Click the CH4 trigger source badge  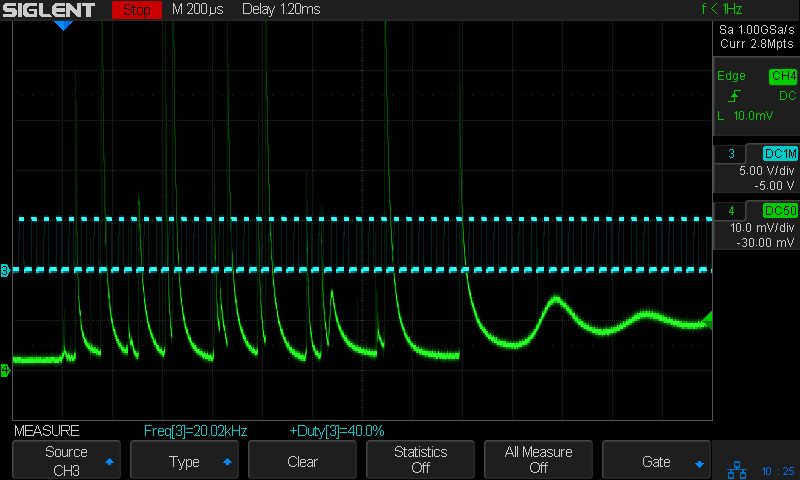coord(782,76)
